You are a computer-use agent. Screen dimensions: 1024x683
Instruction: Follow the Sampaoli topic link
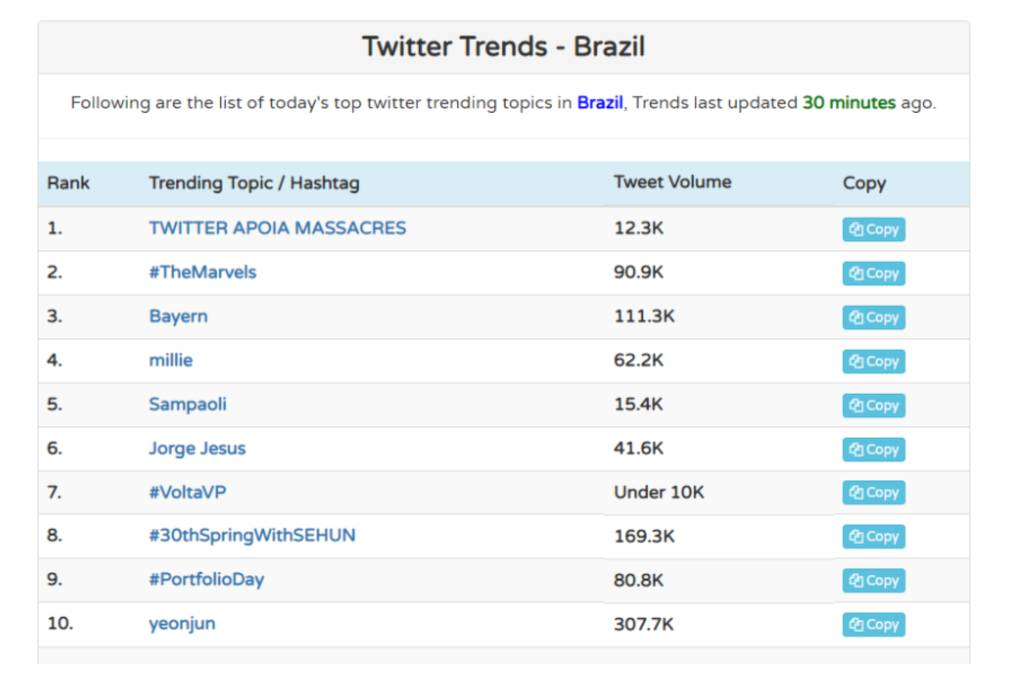(187, 404)
